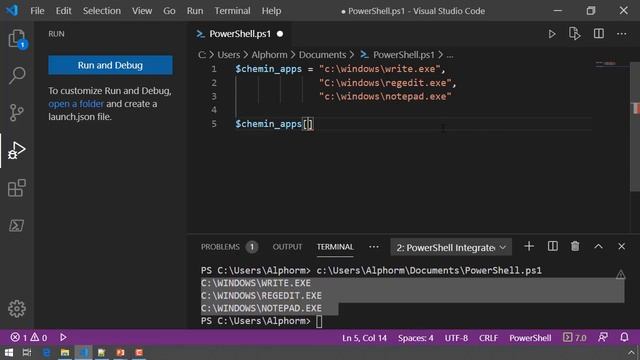
Task: Click the Documents breadcrumb segment
Action: point(322,55)
